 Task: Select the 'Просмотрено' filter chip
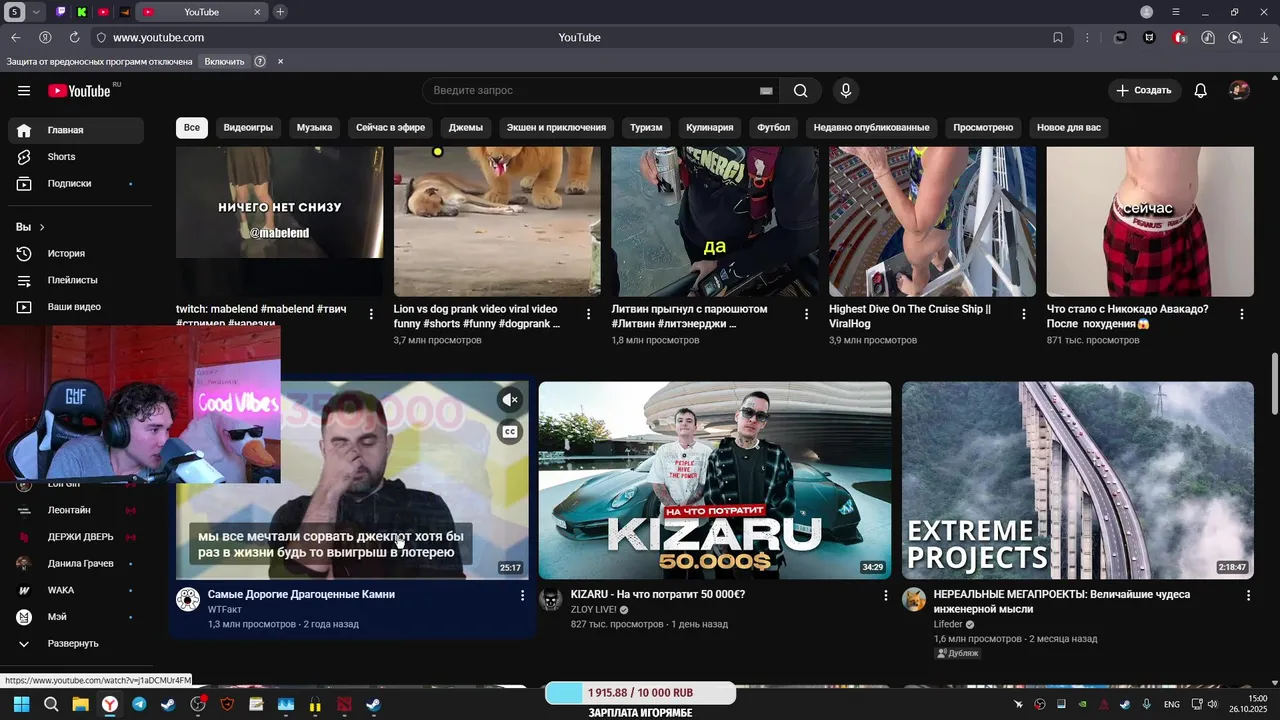[983, 128]
